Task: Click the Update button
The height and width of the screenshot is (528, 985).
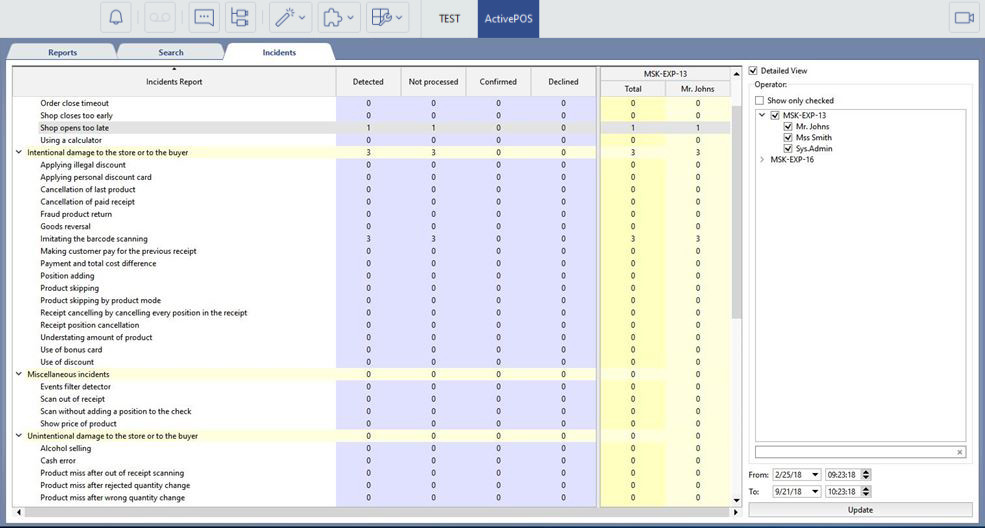Action: pos(860,510)
